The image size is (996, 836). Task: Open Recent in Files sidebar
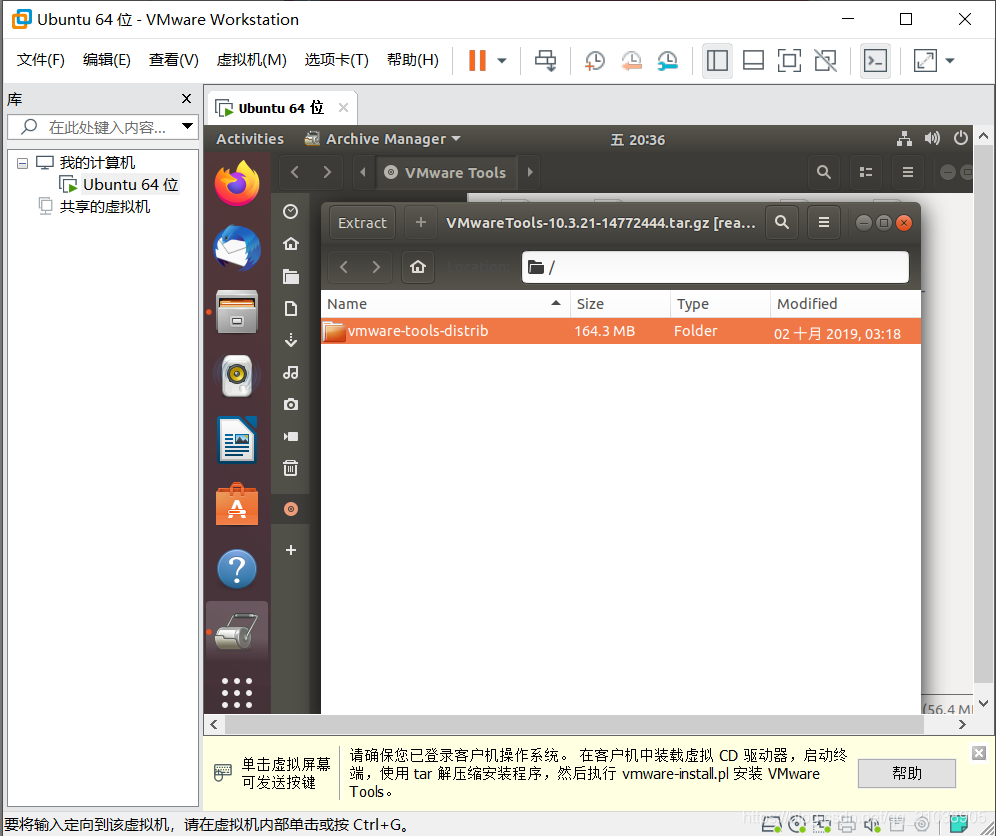290,212
